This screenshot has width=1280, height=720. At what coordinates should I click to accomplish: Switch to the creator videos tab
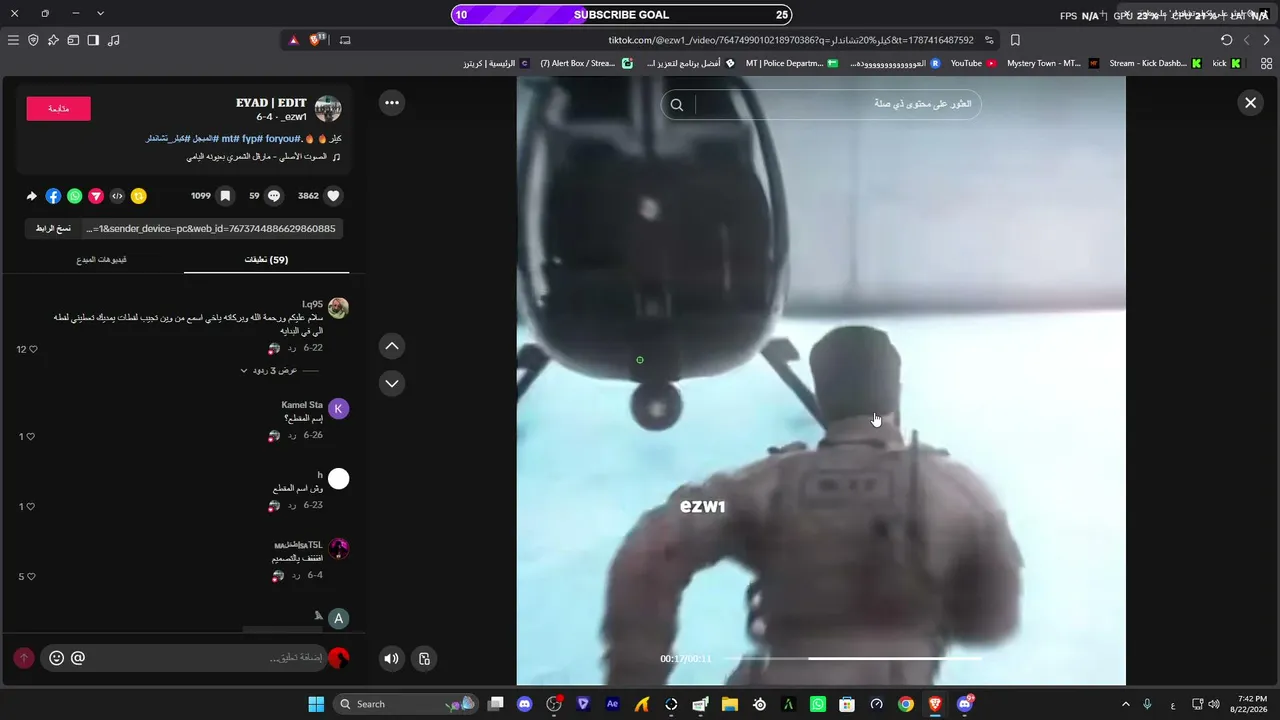[101, 260]
